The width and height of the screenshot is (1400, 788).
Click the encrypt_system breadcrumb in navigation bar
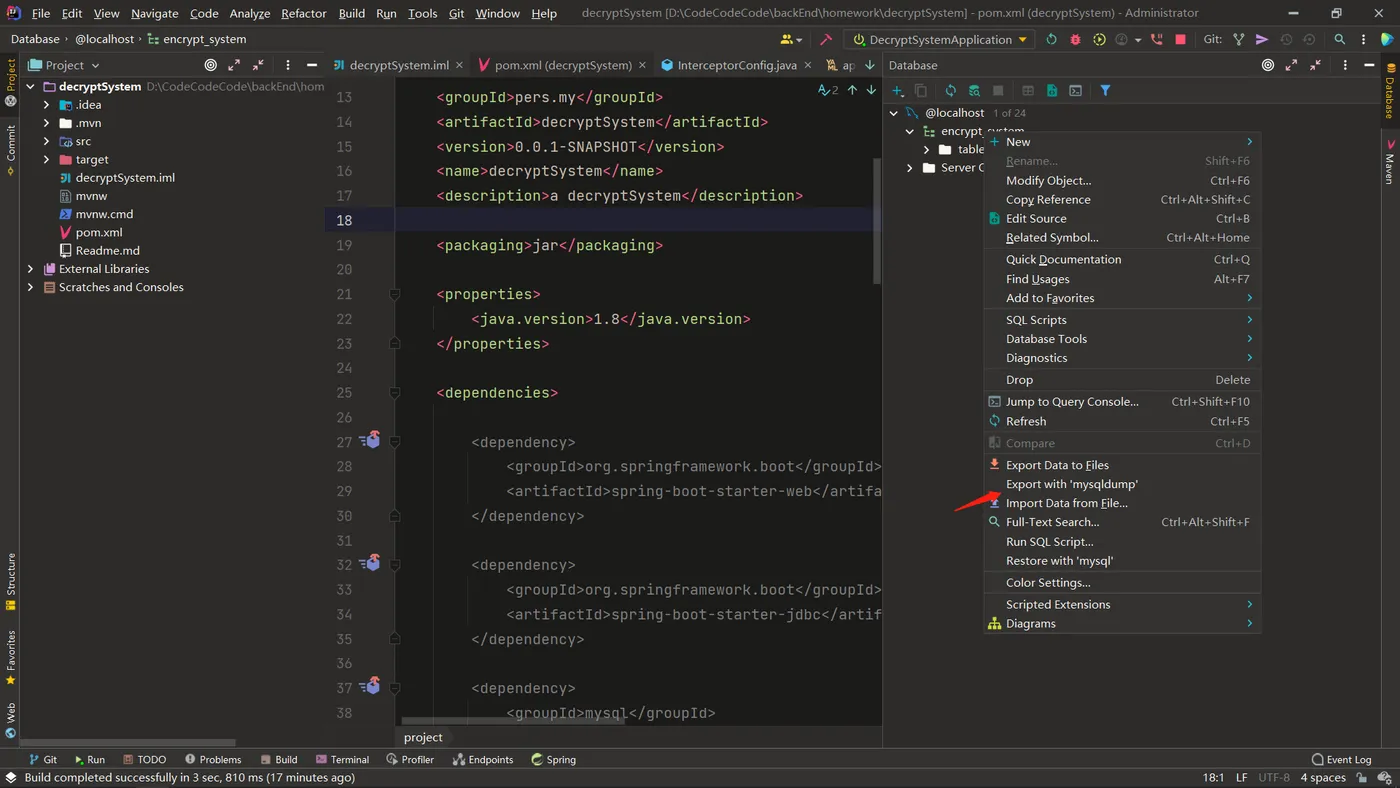pyautogui.click(x=197, y=39)
